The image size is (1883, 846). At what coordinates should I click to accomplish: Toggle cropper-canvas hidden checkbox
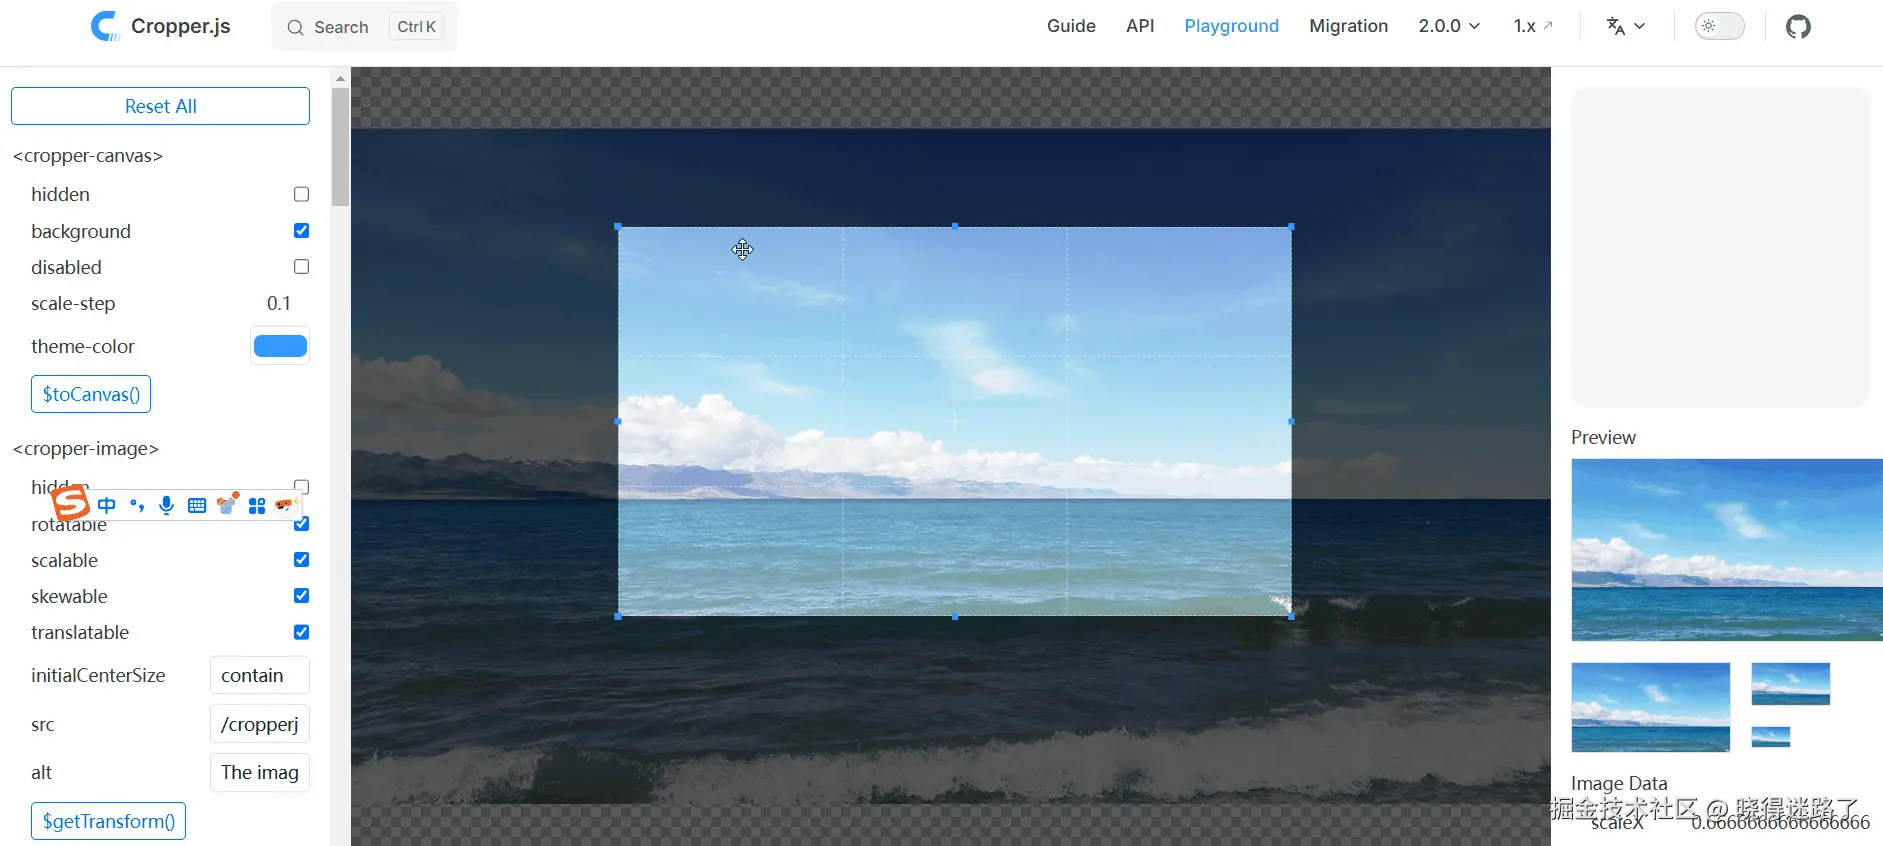pos(301,194)
